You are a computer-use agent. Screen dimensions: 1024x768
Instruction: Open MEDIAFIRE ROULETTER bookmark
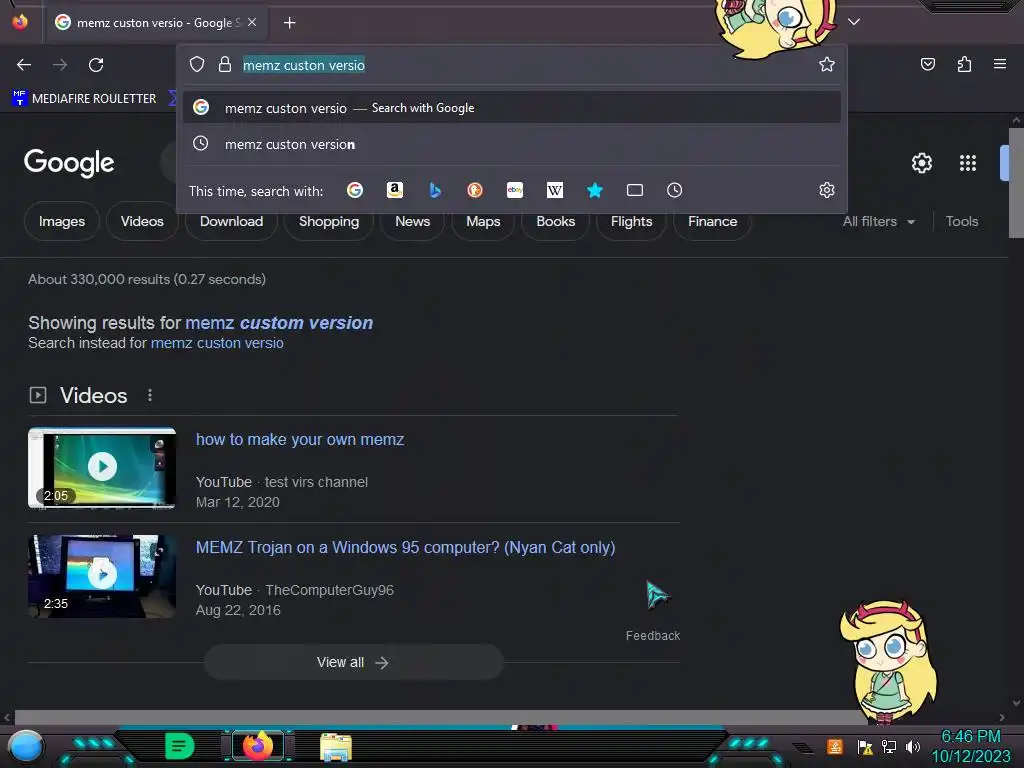pos(84,99)
